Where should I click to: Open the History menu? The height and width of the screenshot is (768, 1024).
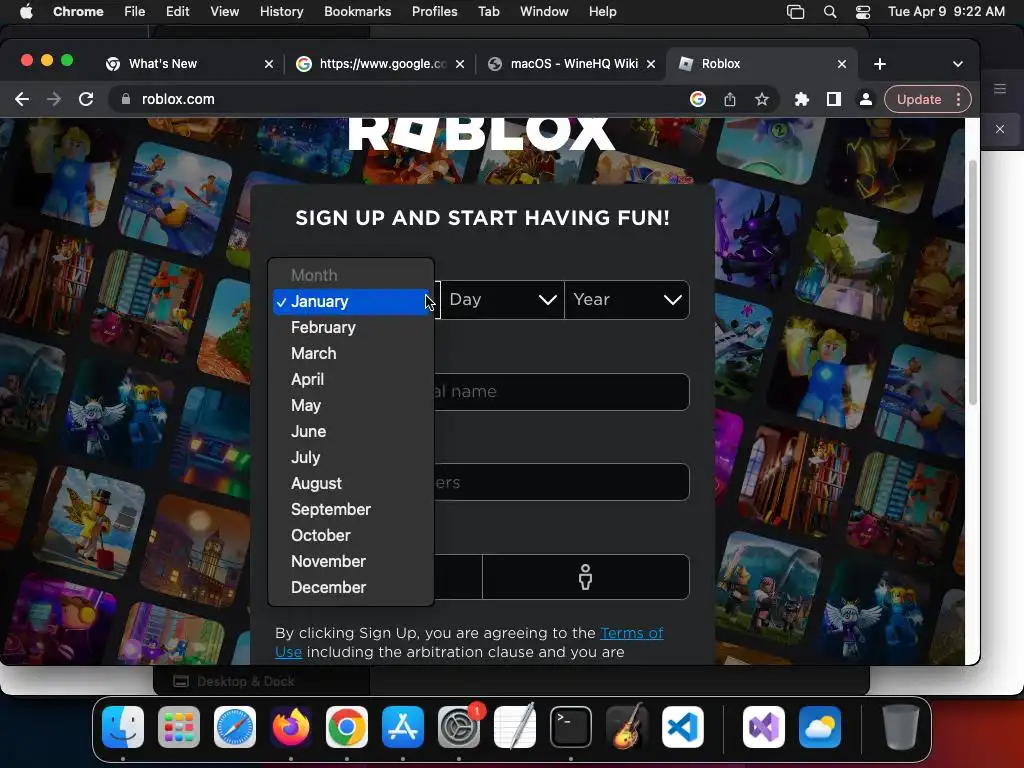(281, 12)
